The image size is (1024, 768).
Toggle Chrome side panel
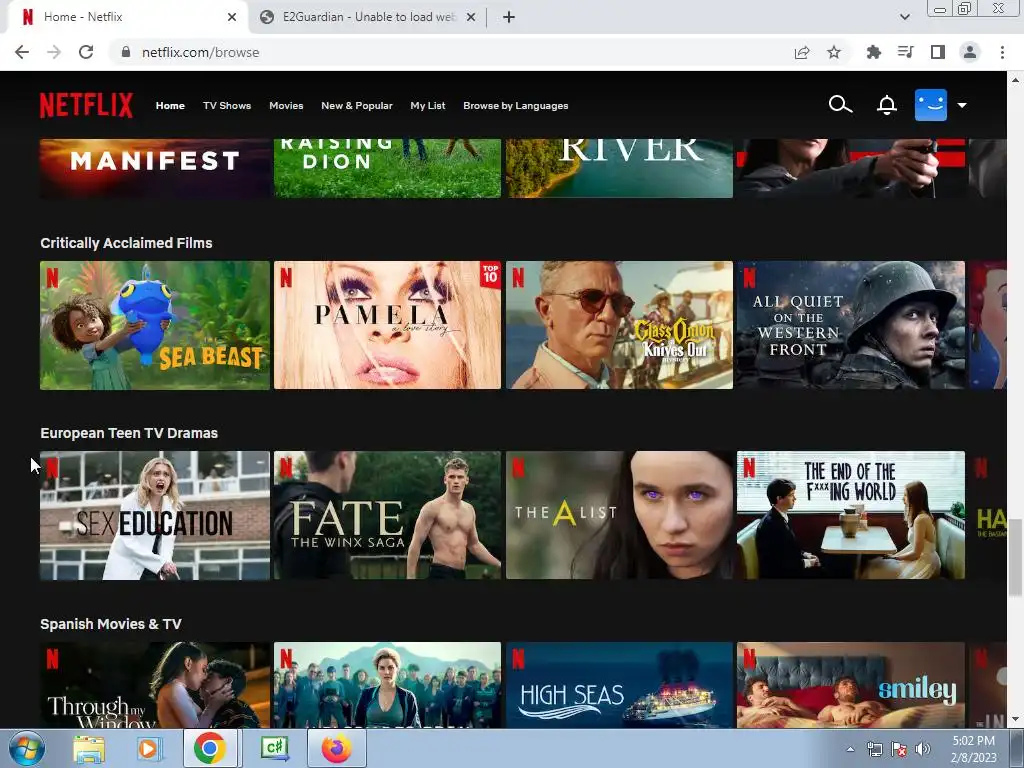[938, 52]
